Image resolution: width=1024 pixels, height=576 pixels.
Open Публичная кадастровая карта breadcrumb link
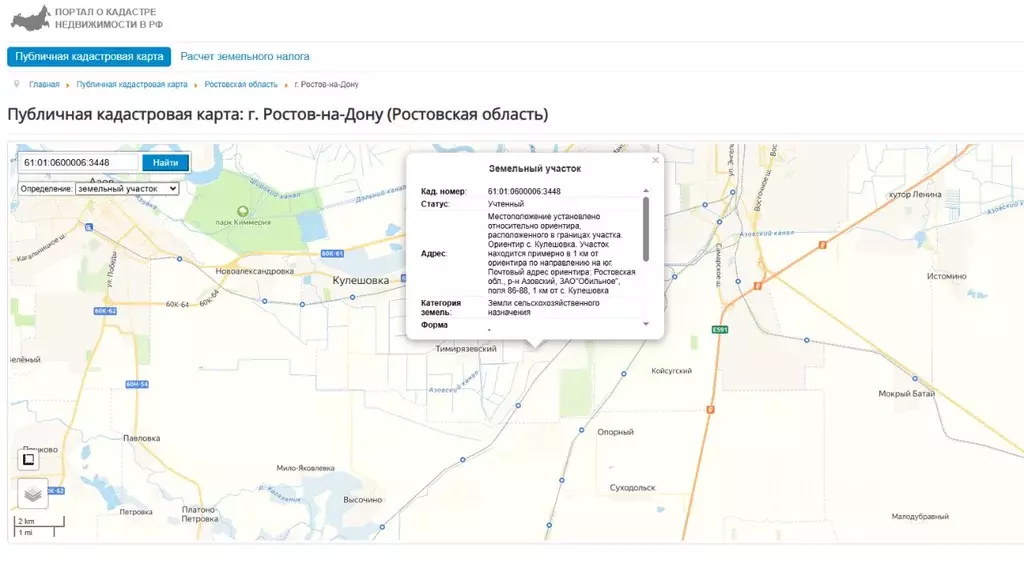(x=132, y=85)
